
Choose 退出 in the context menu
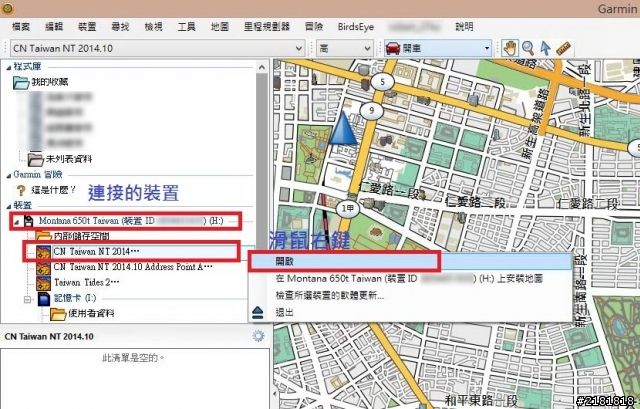(x=410, y=312)
